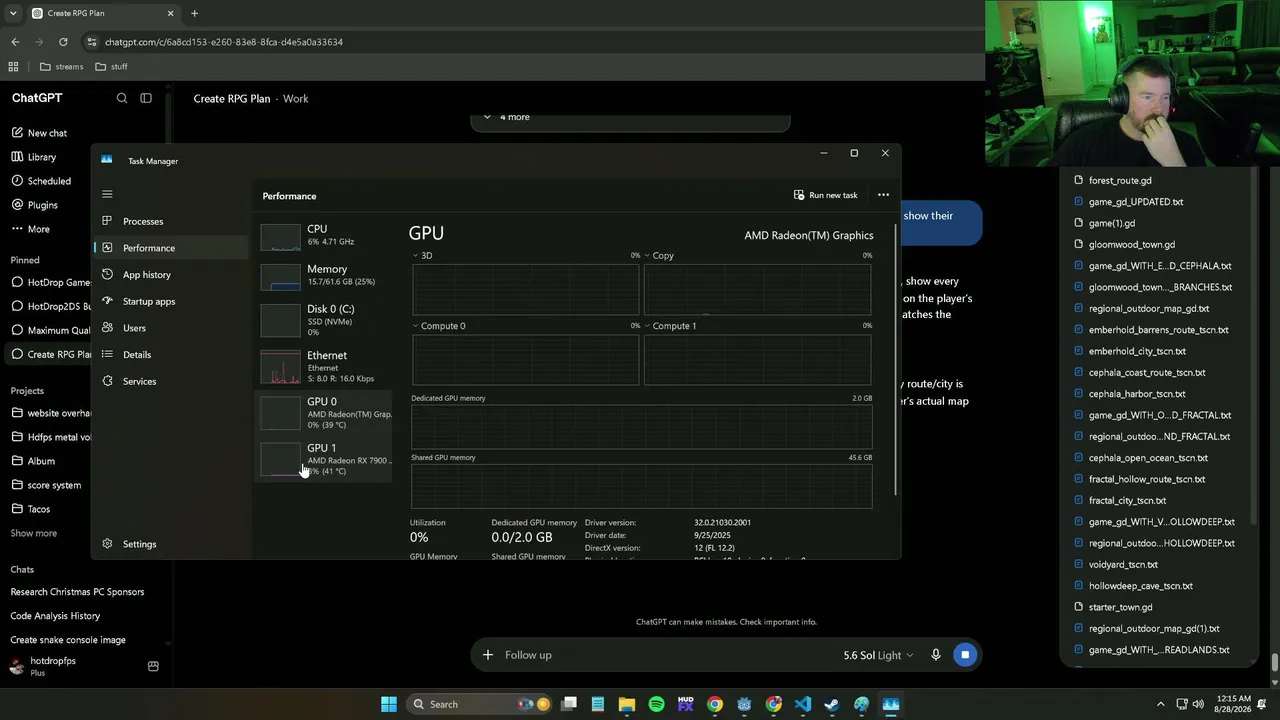Open the website overhaul project
Screen dimensions: 1280x720
coord(50,413)
